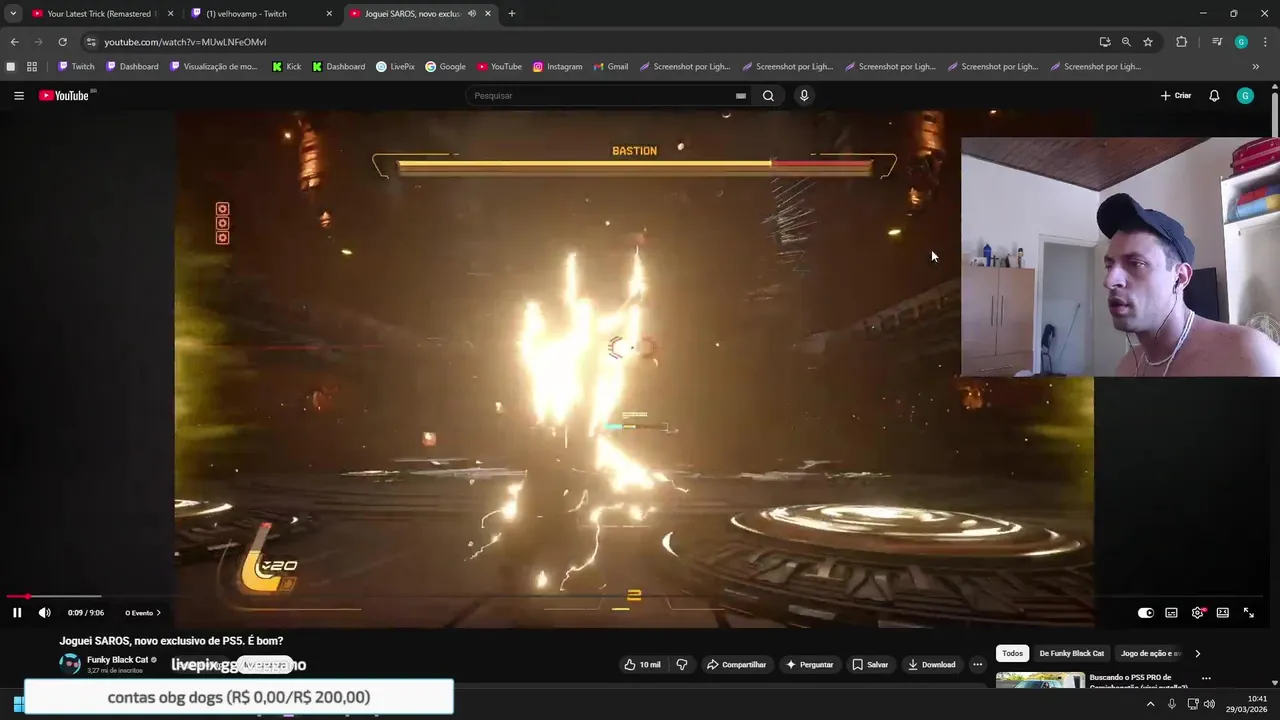1280x720 pixels.
Task: Select 'Jogo de ação e av...' chip
Action: point(1150,653)
